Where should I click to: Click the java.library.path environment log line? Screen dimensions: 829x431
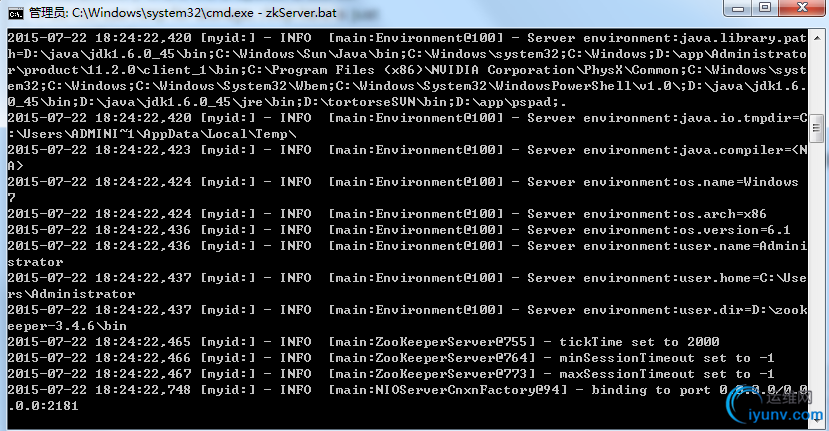click(x=407, y=38)
